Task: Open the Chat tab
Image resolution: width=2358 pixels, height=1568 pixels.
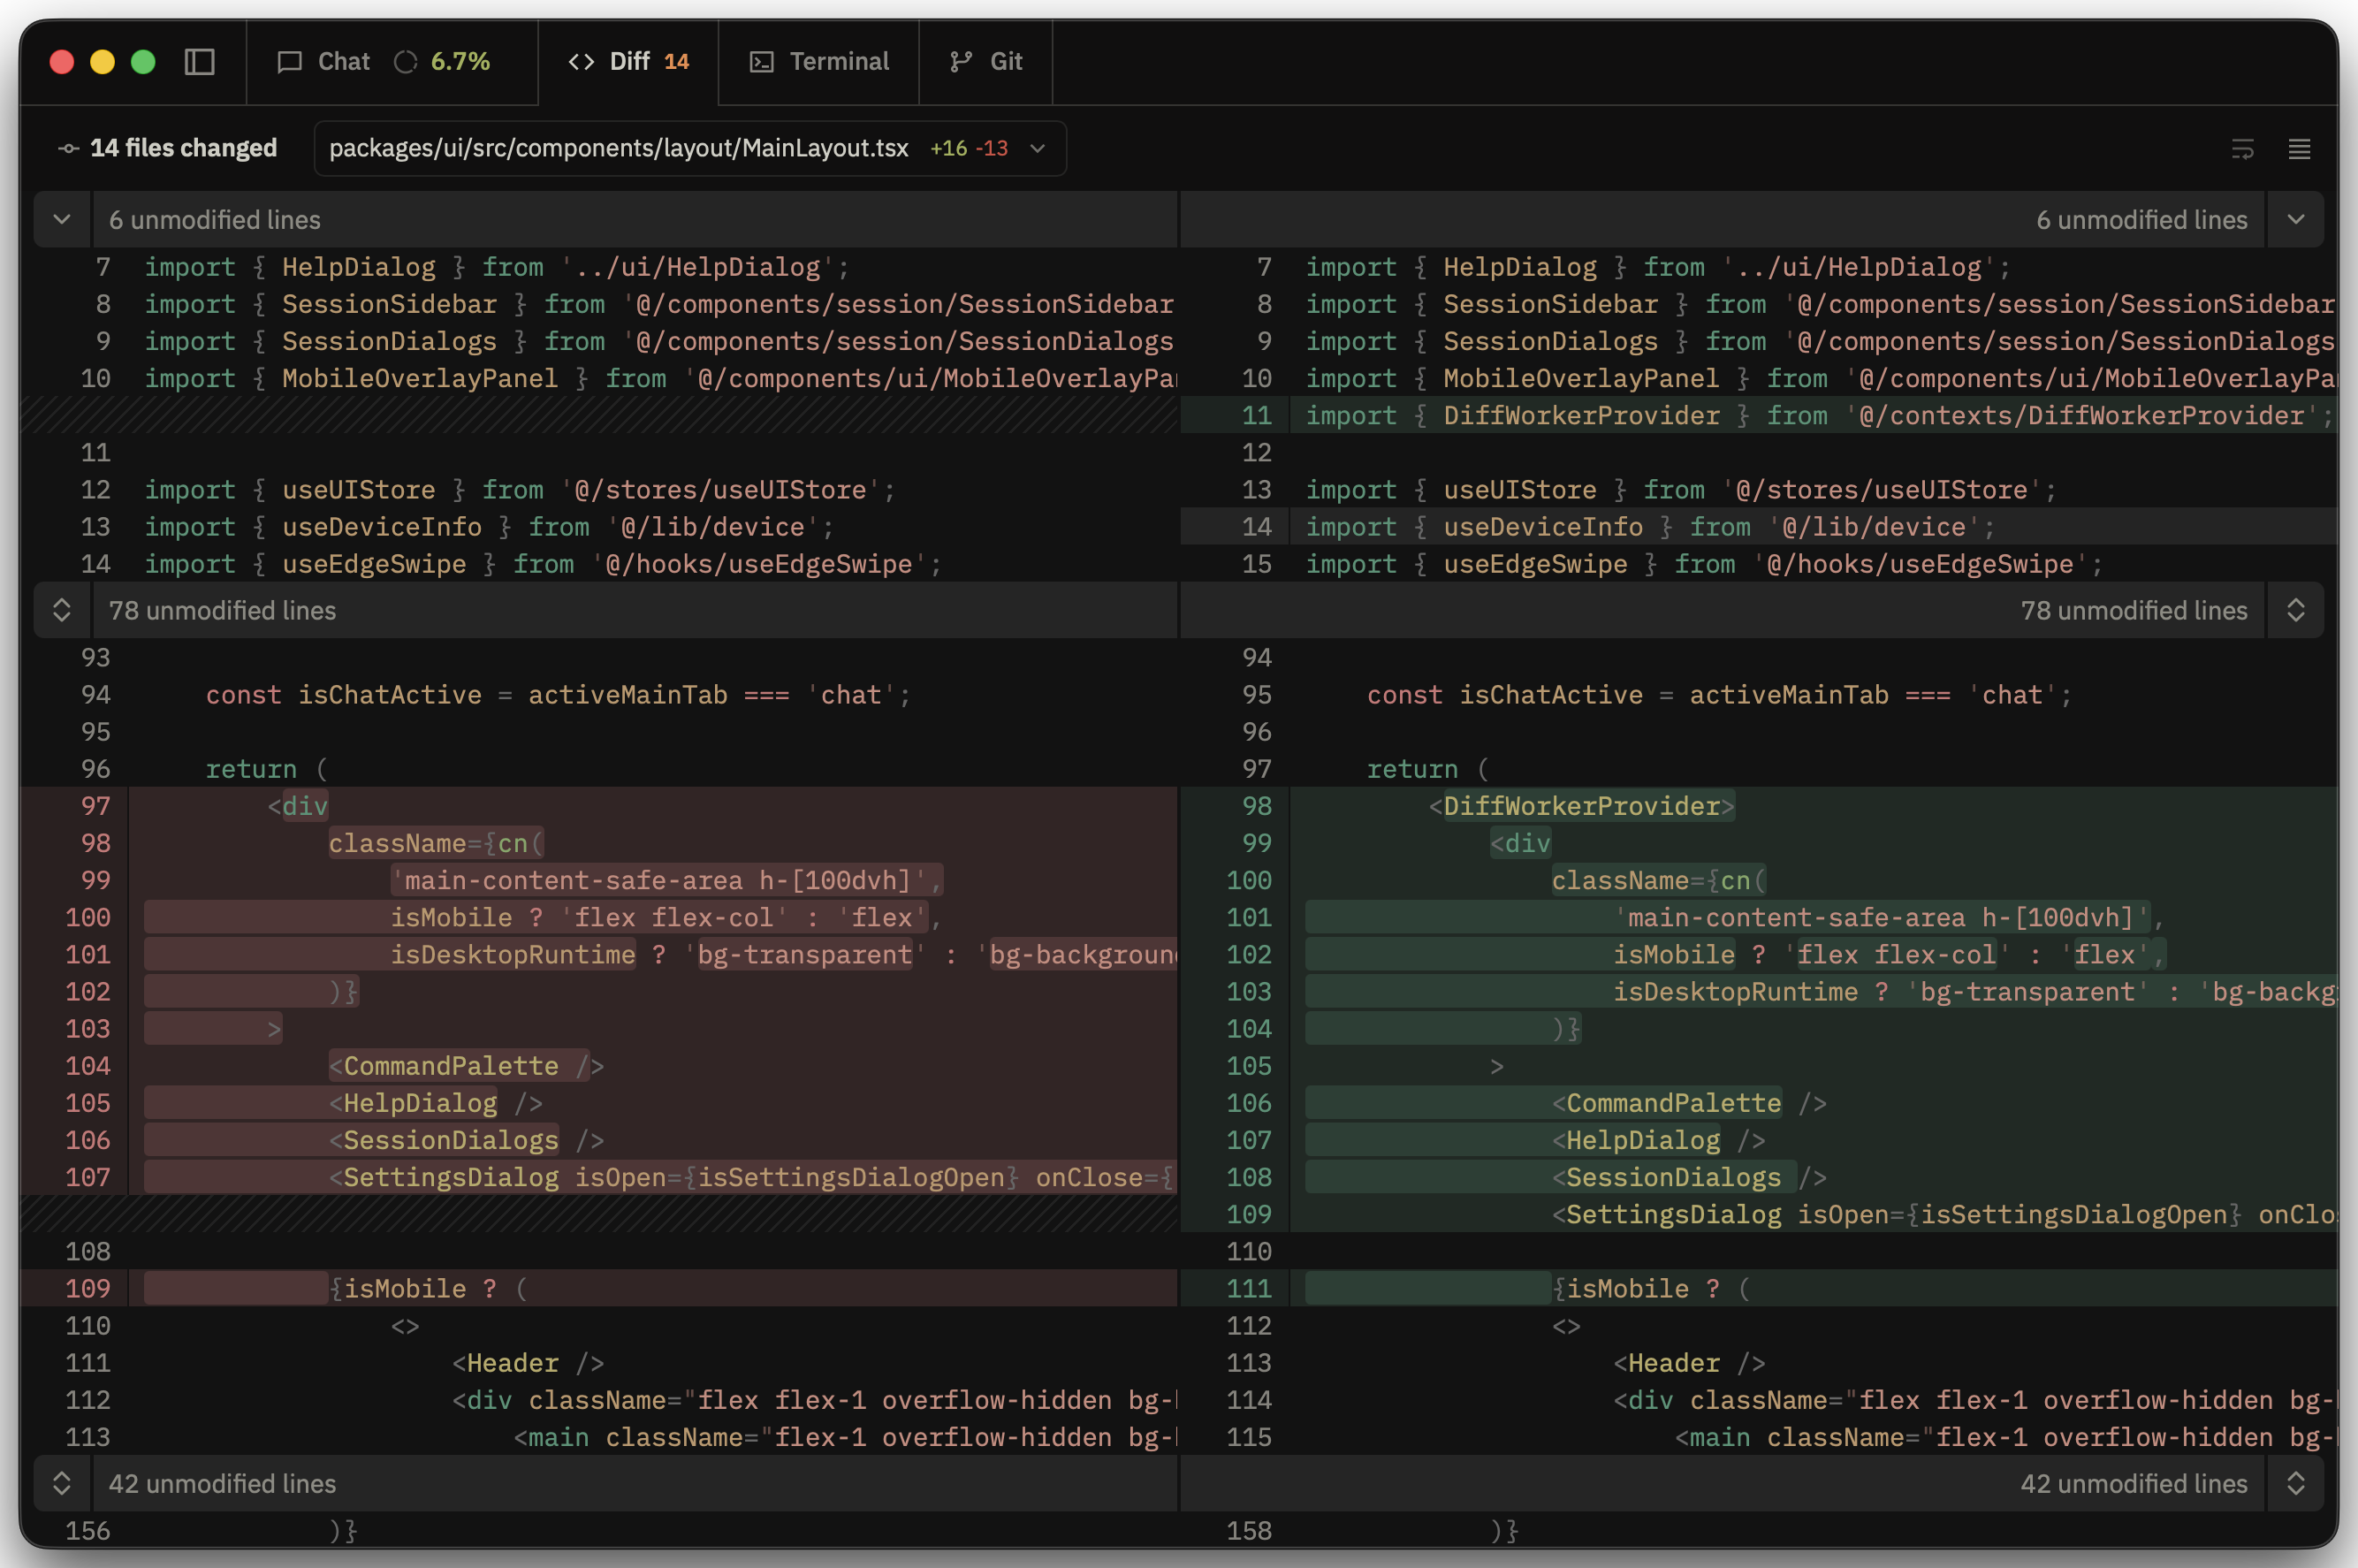Action: pos(391,62)
